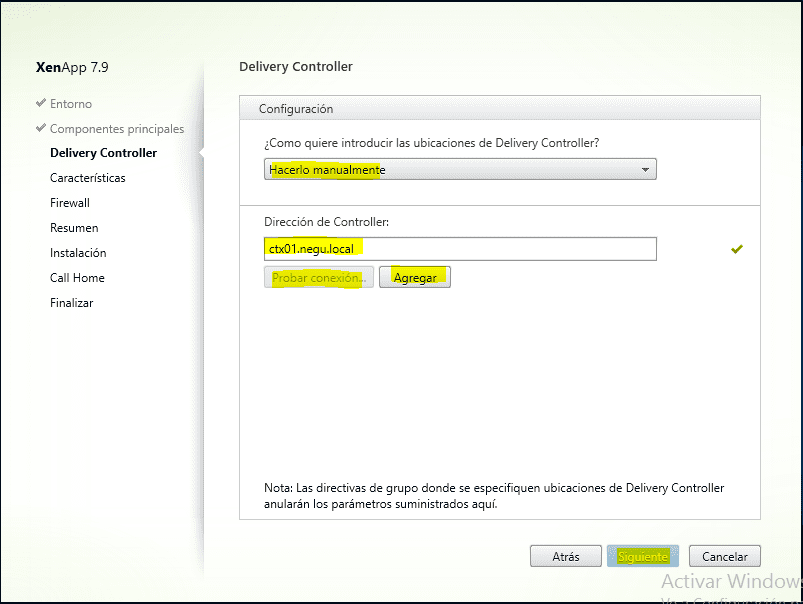Click the Agregar button
The height and width of the screenshot is (604, 803).
(x=414, y=276)
